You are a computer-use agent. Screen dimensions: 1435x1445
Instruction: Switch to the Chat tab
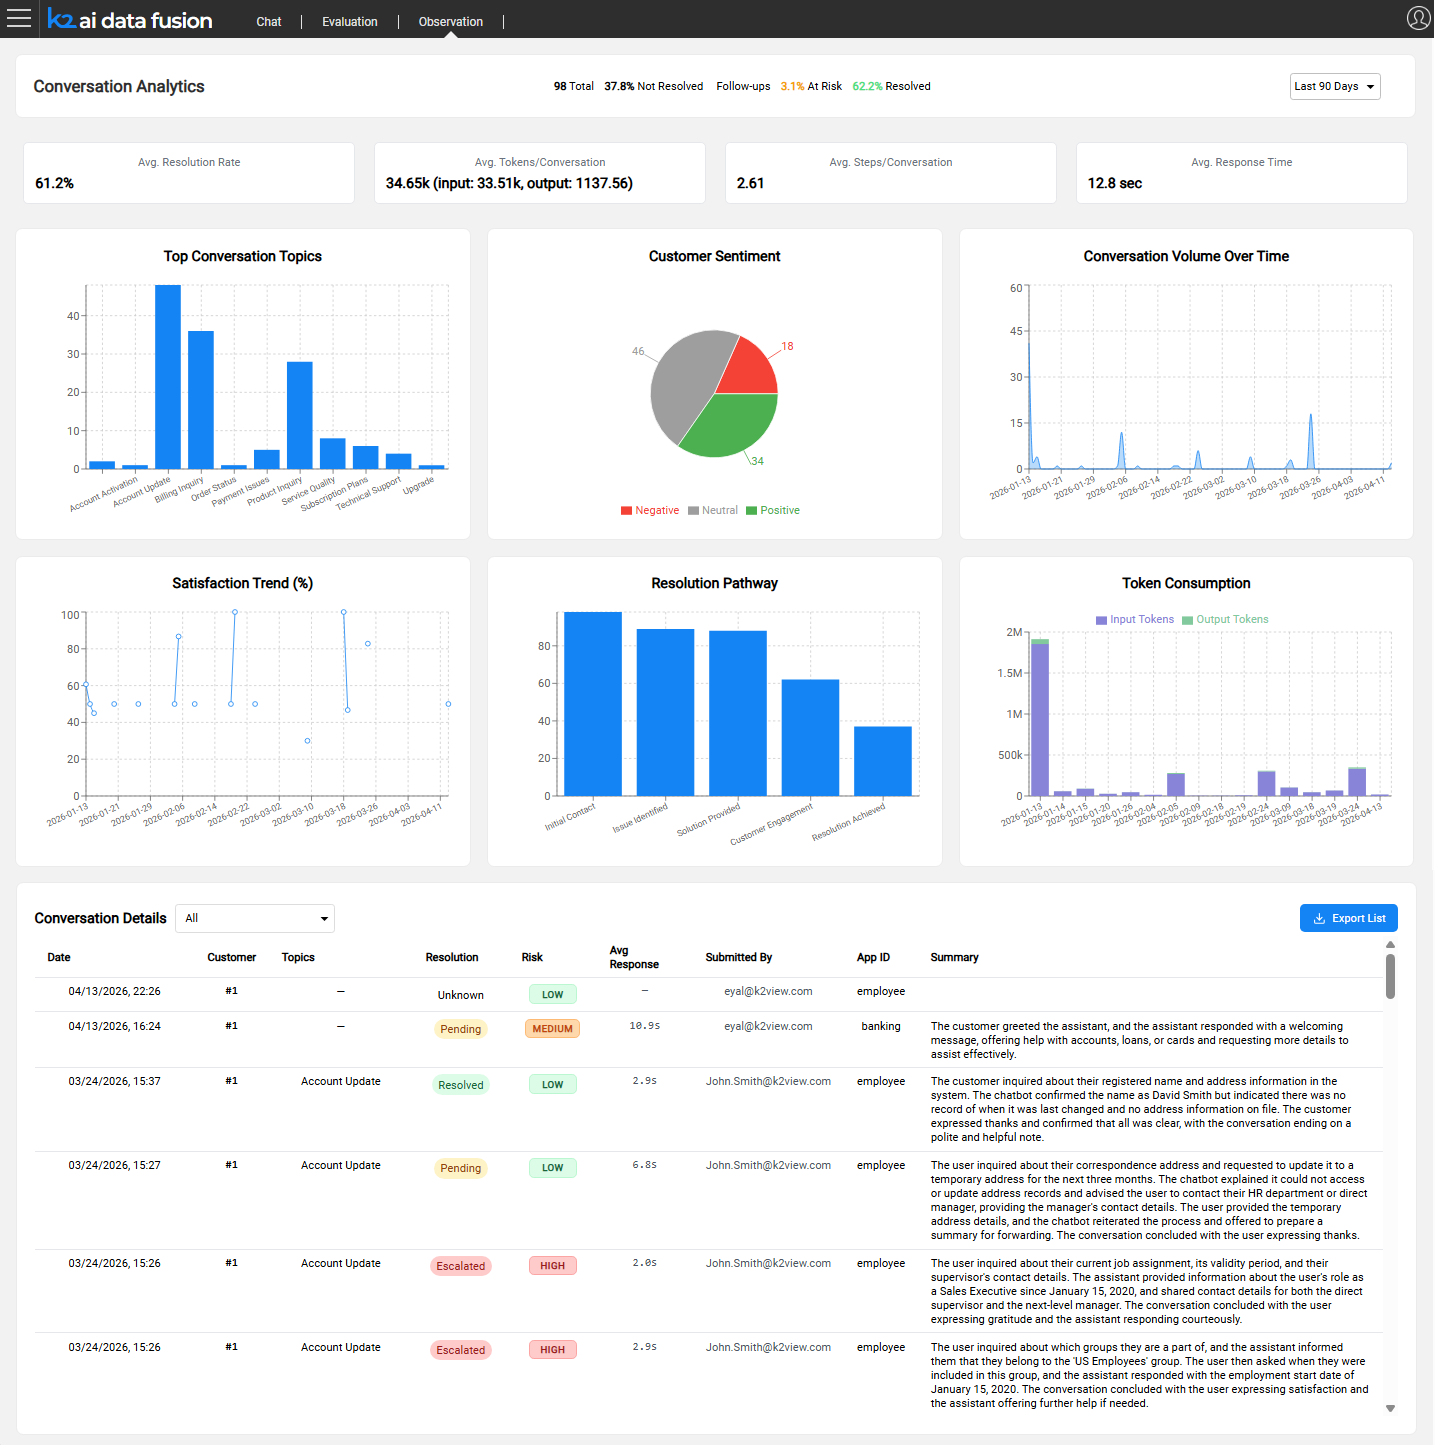268,21
